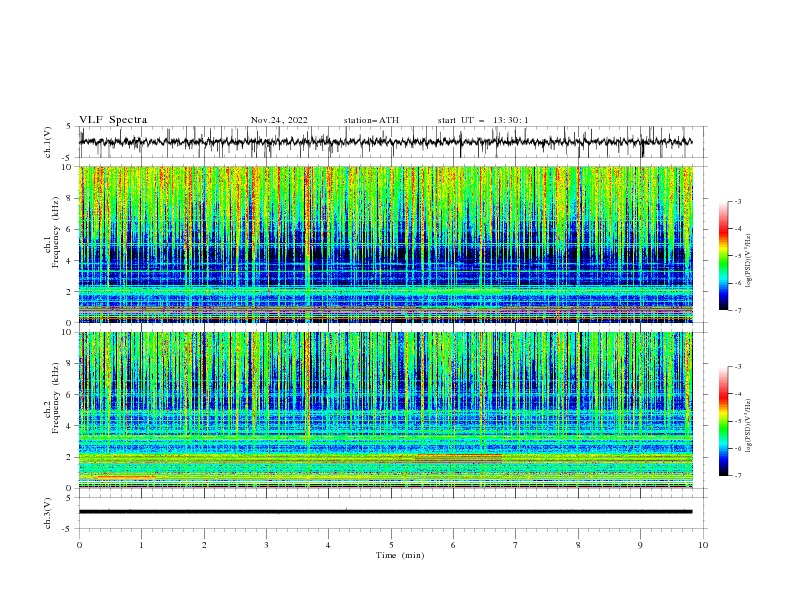Click the "Time (min)" axis label
This screenshot has height=612, width=792.
[400, 555]
